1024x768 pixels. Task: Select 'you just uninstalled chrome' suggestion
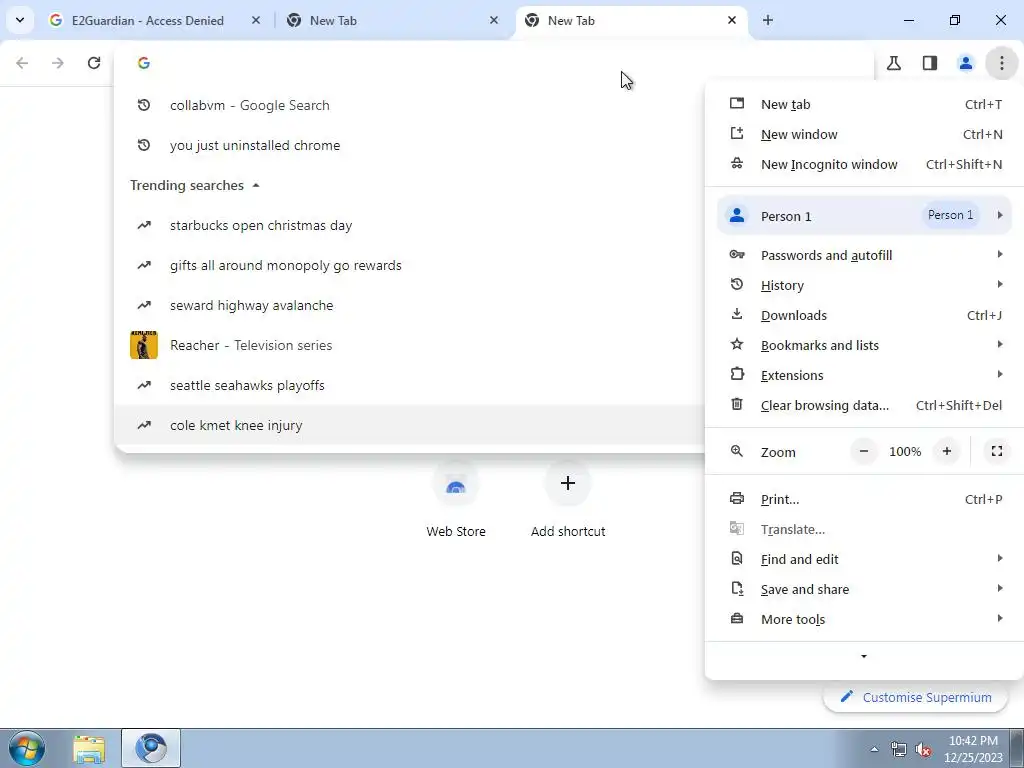(x=410, y=145)
